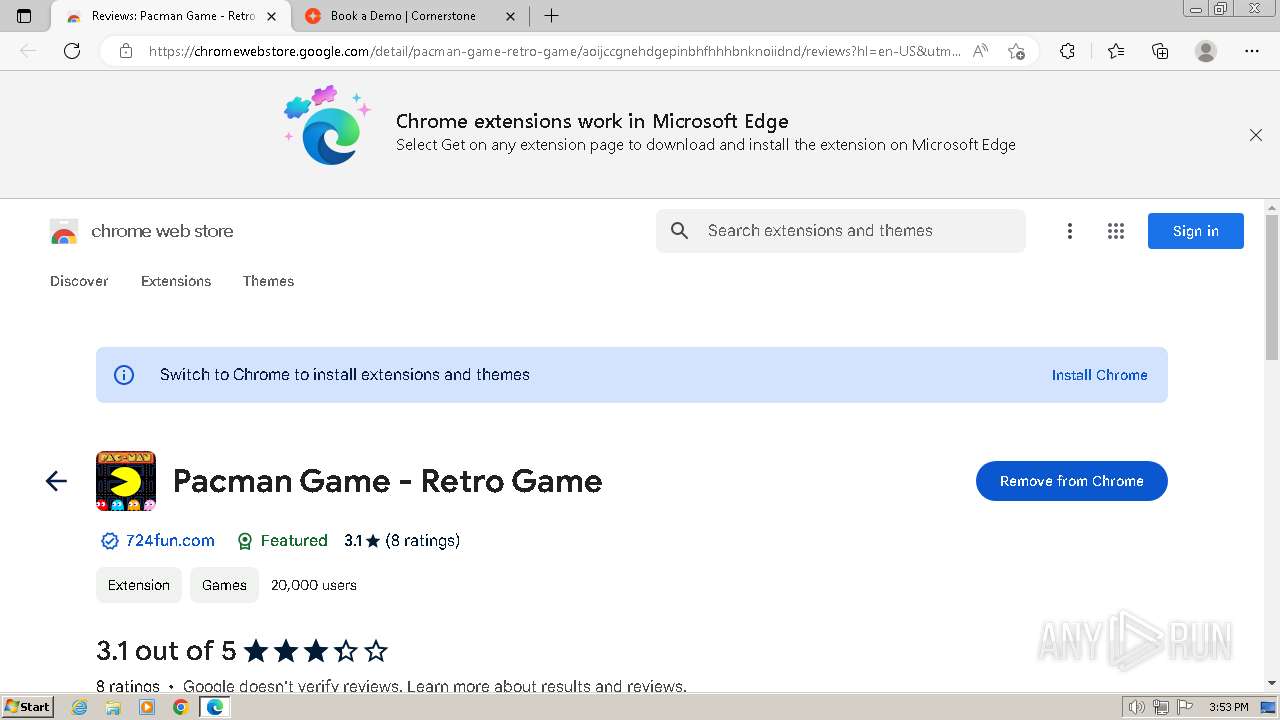Open the web store three-dot menu
The height and width of the screenshot is (720, 1280).
click(x=1070, y=231)
